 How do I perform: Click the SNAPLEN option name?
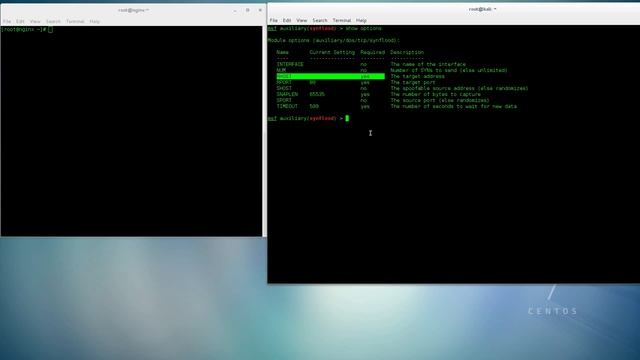(x=287, y=94)
